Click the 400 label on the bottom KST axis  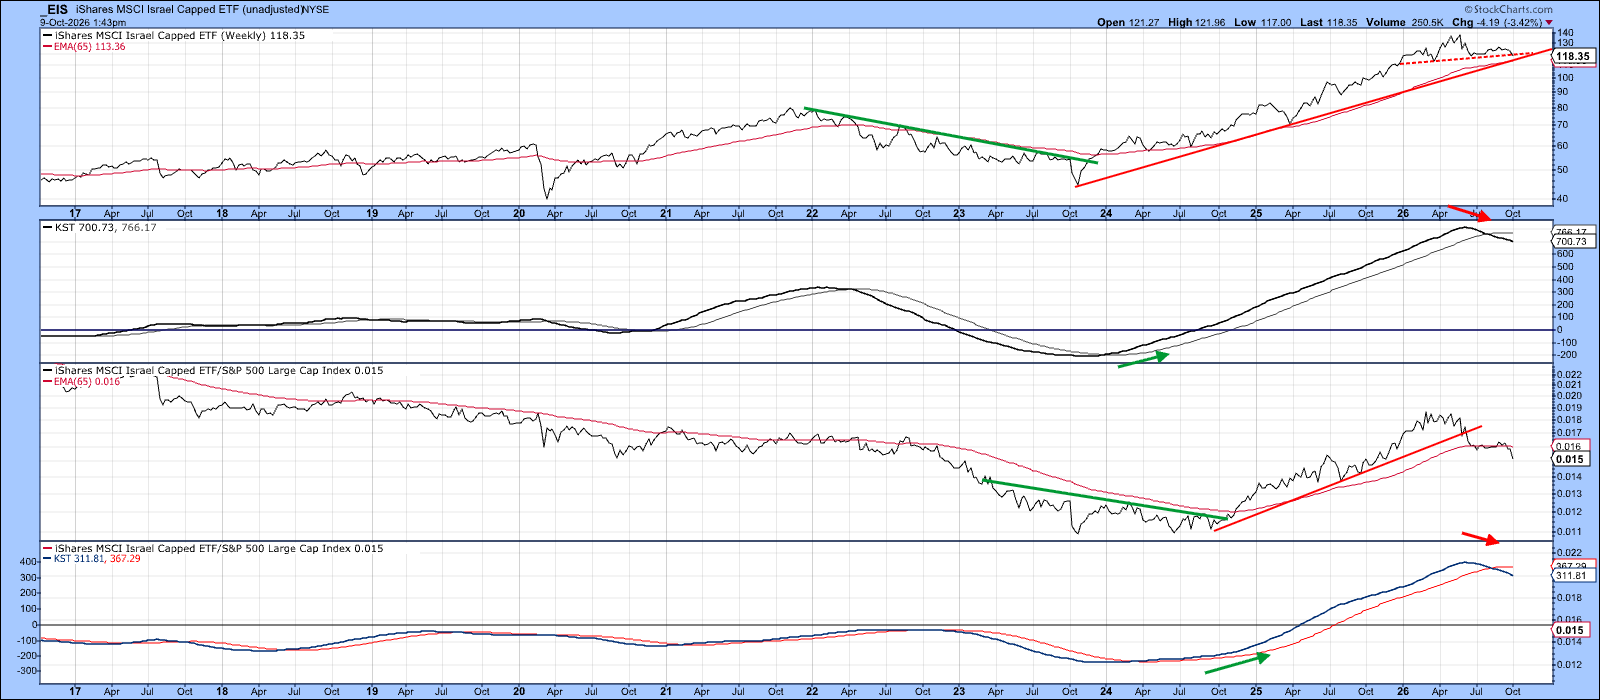click(x=29, y=562)
